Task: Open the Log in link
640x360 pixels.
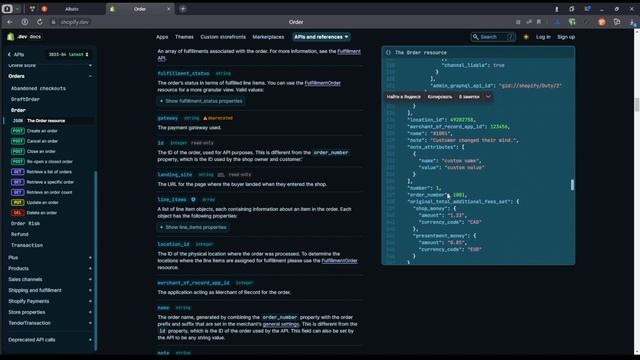Action: click(x=543, y=37)
